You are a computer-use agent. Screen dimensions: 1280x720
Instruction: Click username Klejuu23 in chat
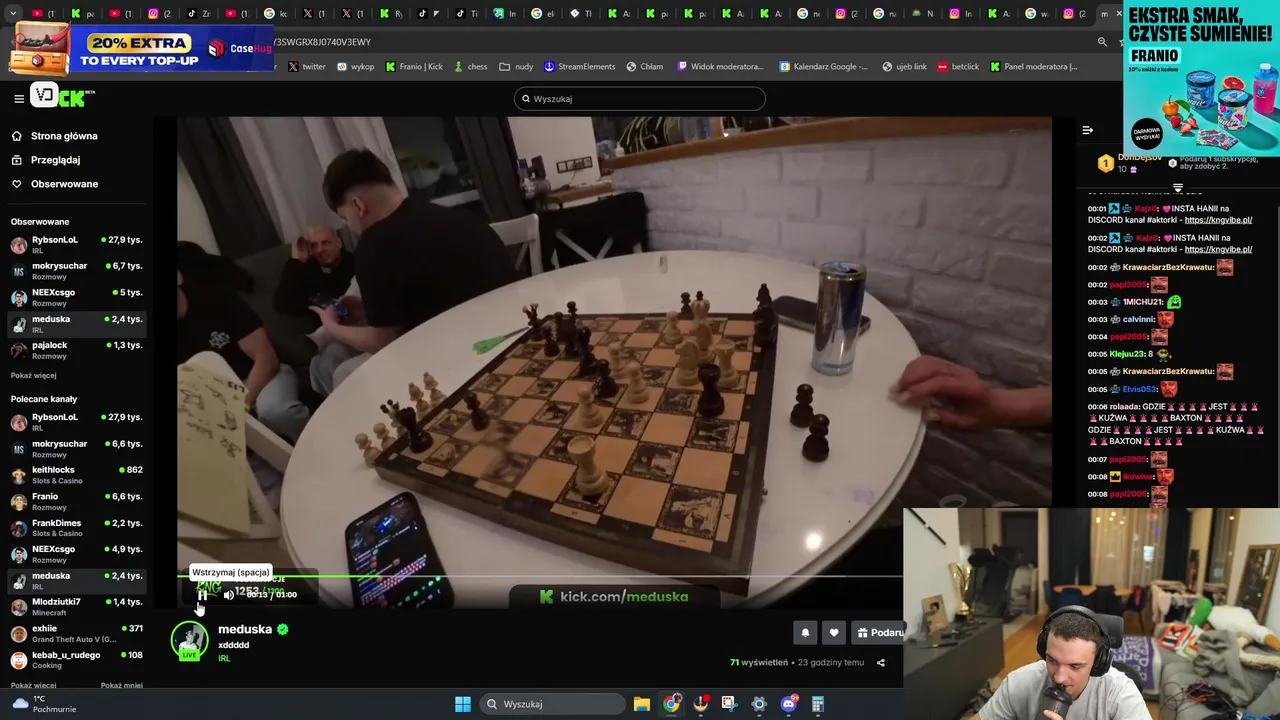tap(1126, 354)
